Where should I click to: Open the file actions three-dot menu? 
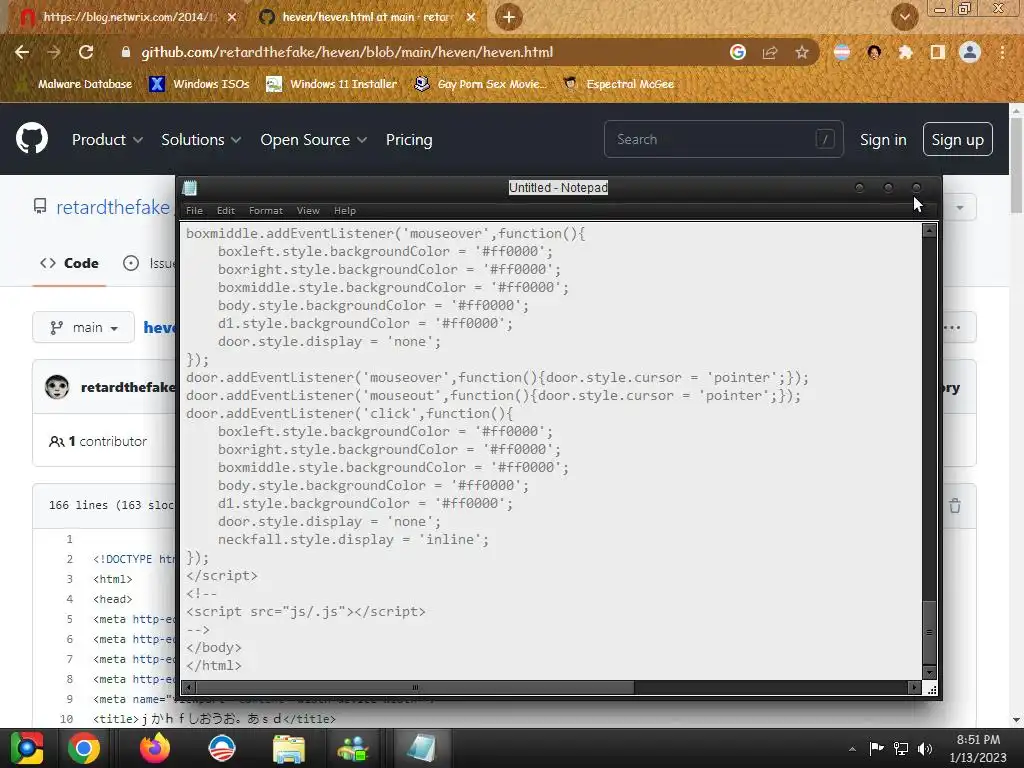pos(952,327)
